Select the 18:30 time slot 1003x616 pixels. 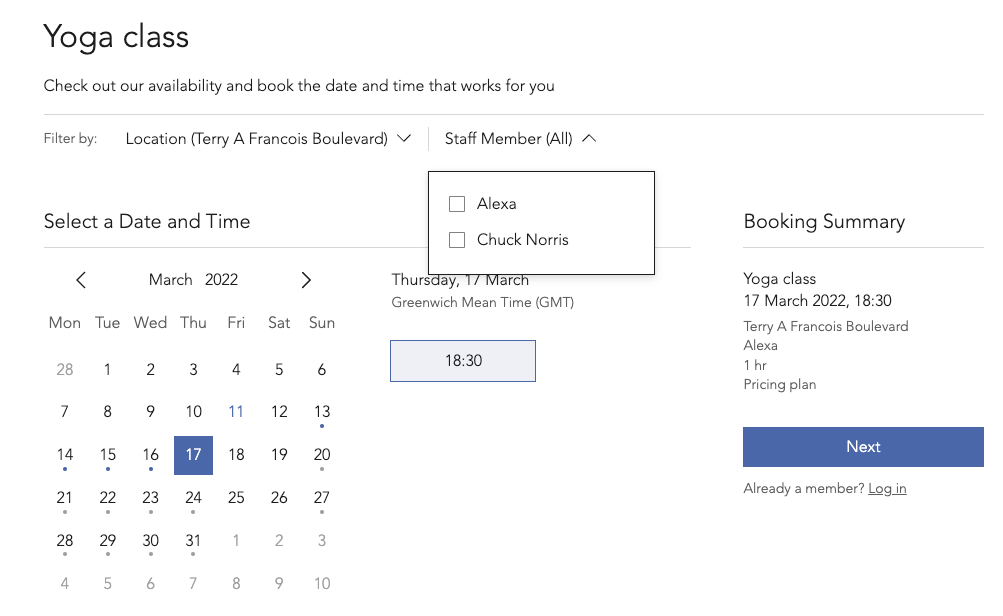tap(463, 361)
